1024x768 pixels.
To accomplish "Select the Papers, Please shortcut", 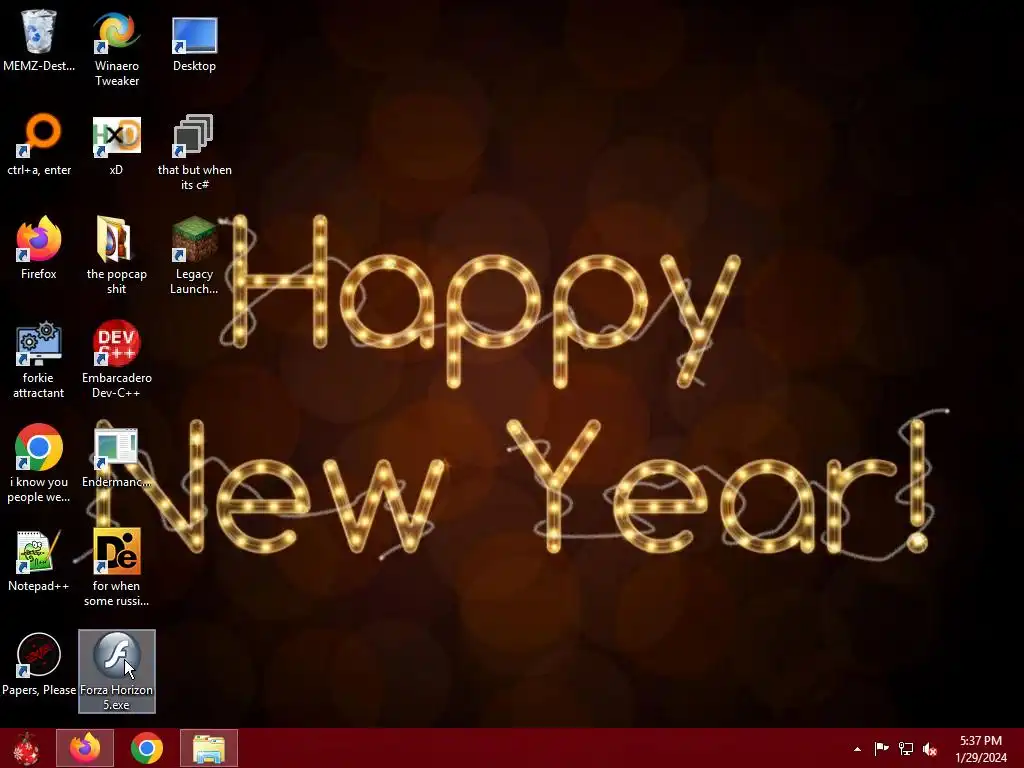I will pos(39,654).
